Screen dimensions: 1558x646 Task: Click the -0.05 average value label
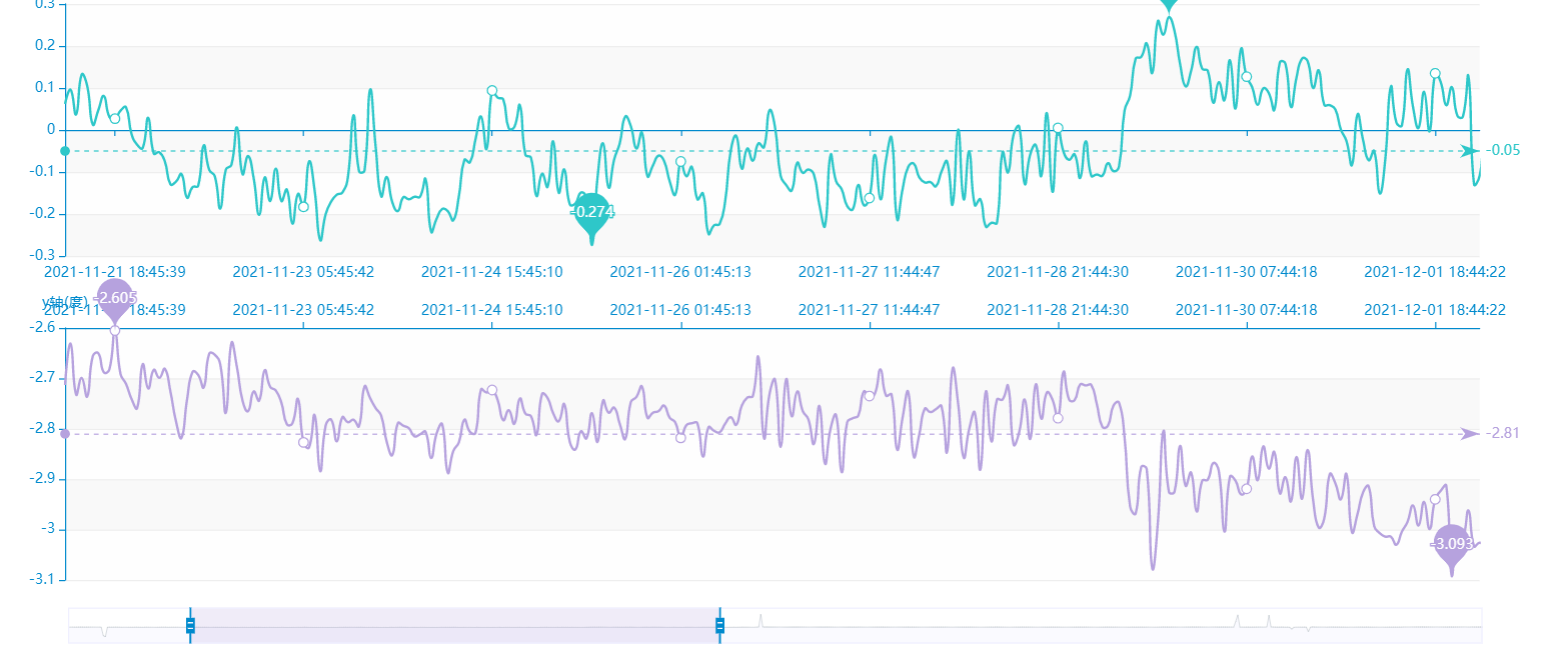[1503, 151]
